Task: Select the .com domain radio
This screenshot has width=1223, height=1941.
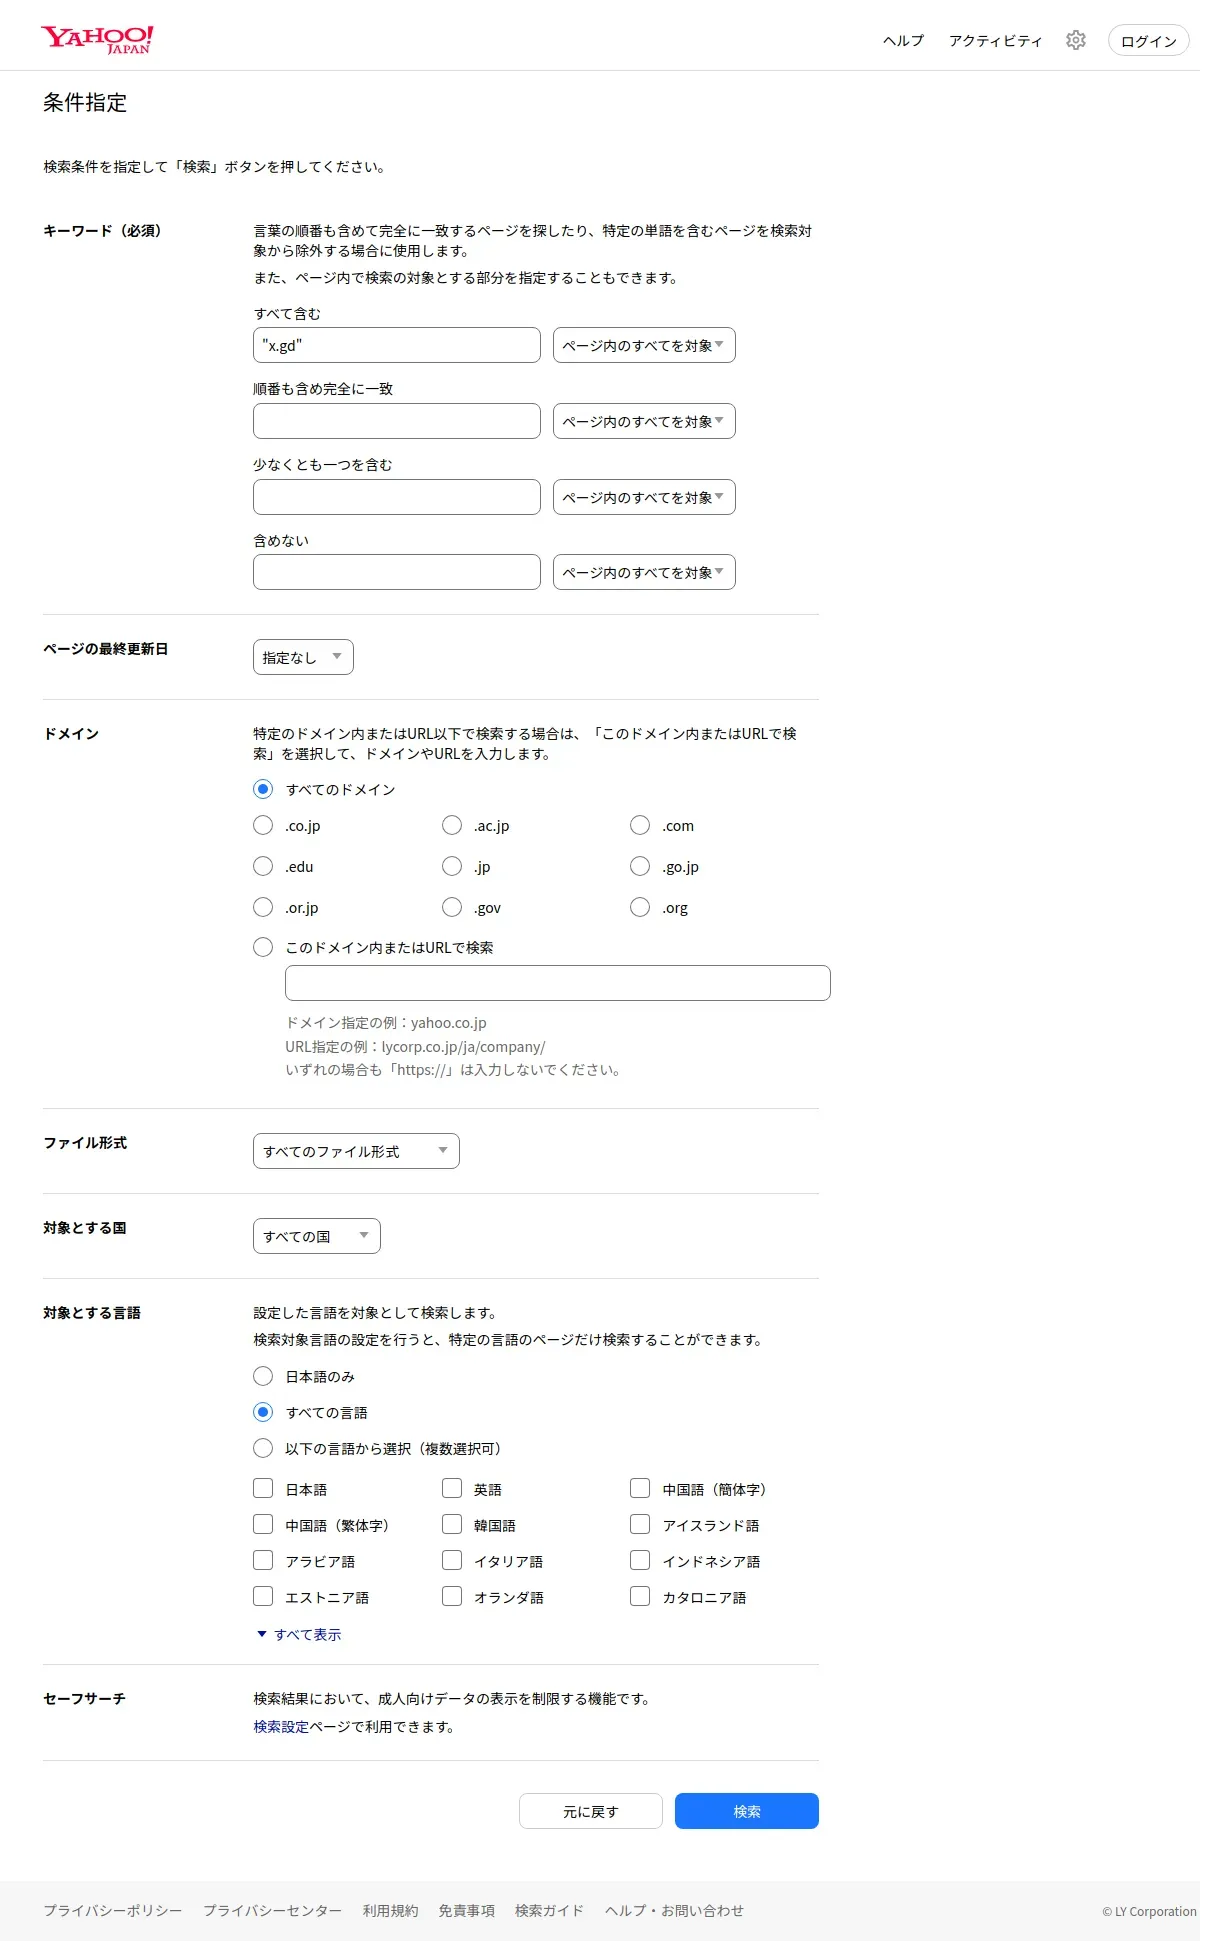Action: point(640,825)
